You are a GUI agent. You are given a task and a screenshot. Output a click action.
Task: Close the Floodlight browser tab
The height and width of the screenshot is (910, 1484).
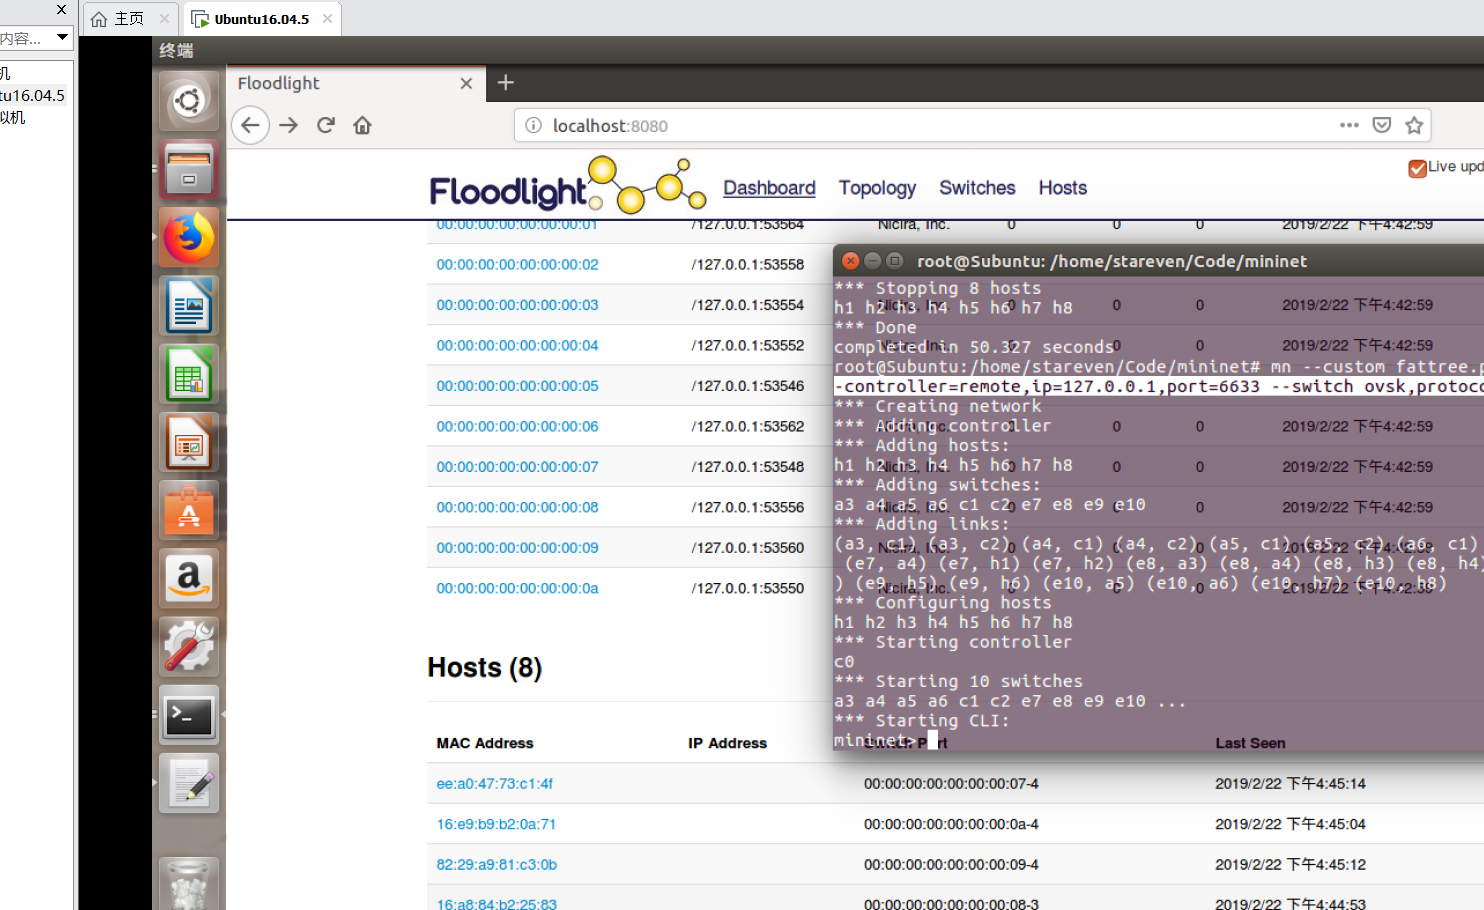[466, 84]
